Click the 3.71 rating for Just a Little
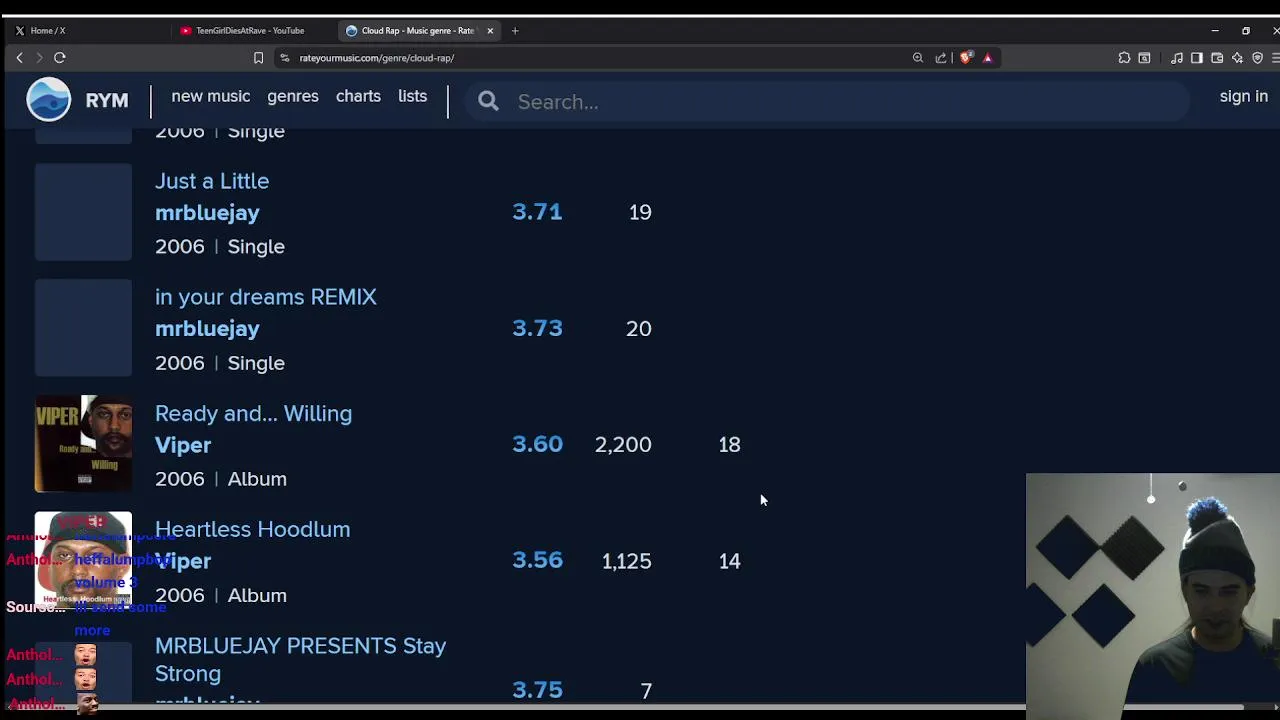 (x=537, y=212)
